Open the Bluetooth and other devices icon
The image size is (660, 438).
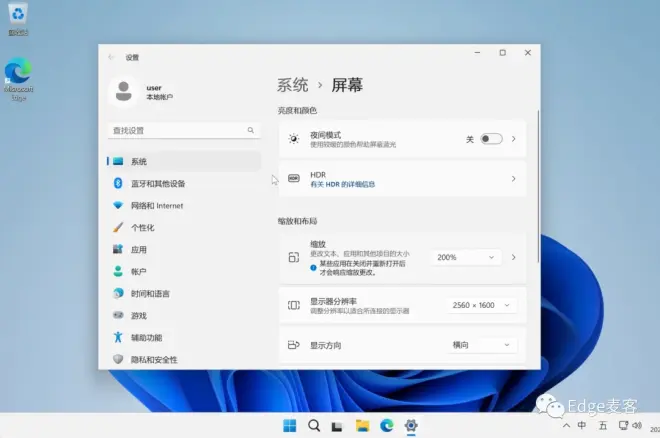(118, 183)
